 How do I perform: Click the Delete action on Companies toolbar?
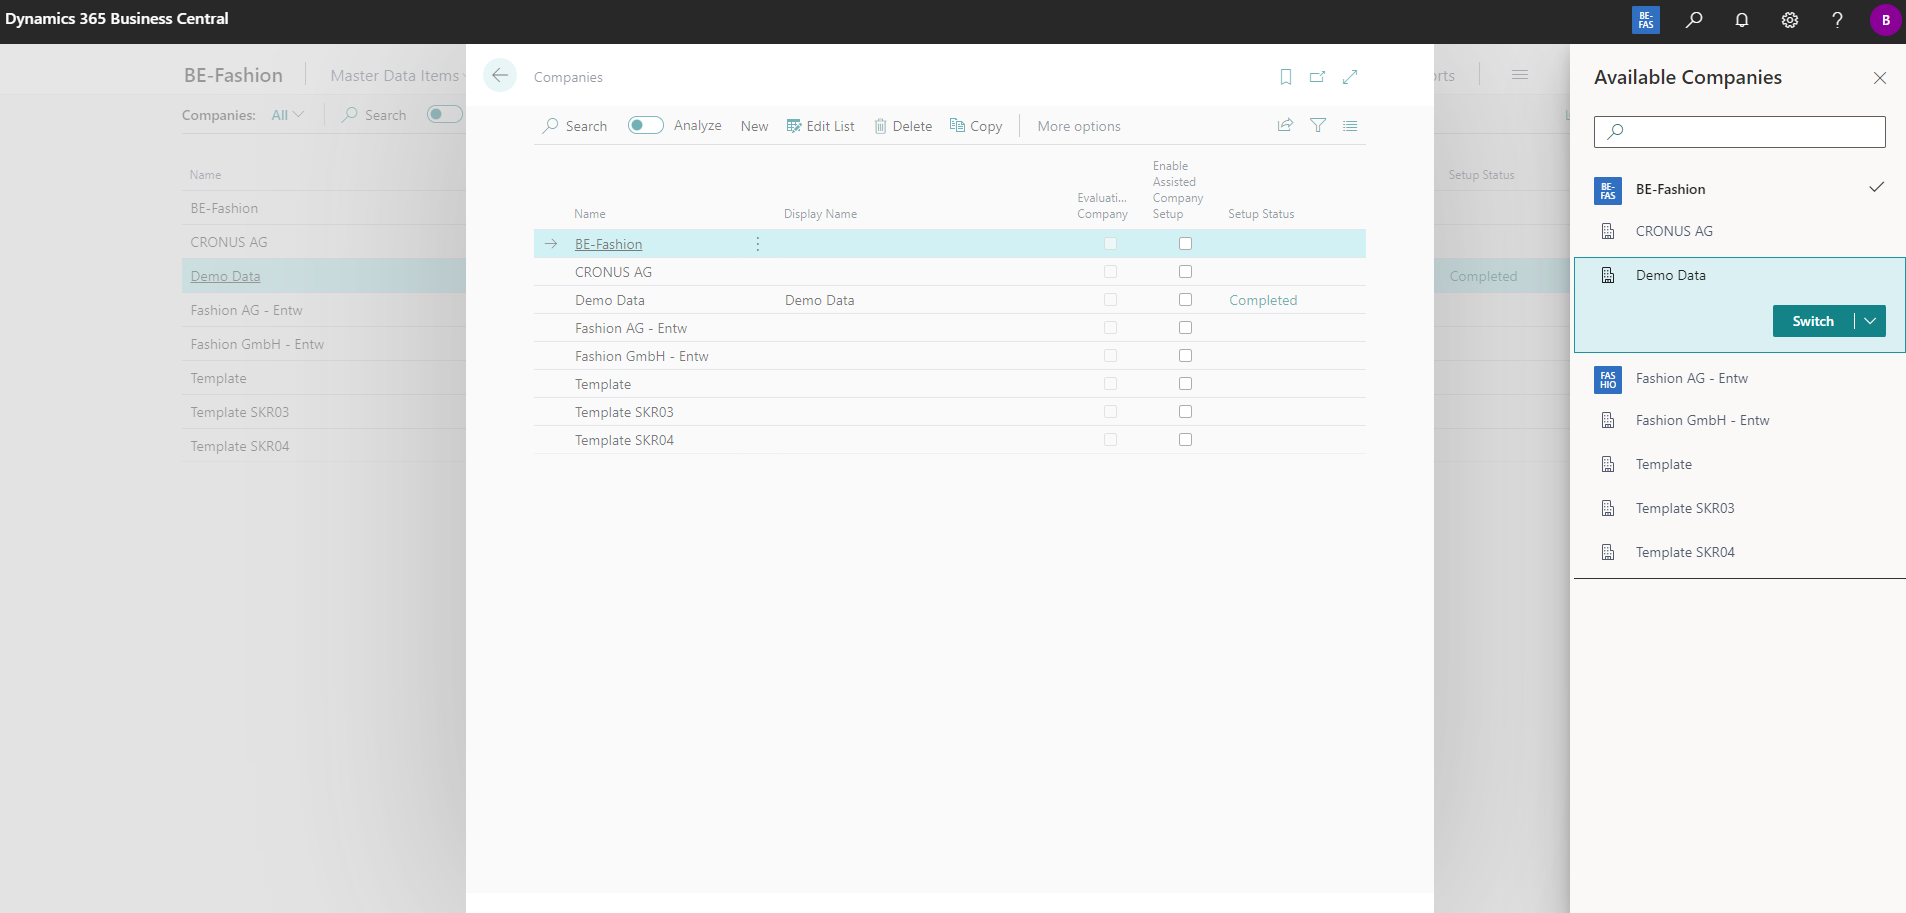pyautogui.click(x=903, y=126)
